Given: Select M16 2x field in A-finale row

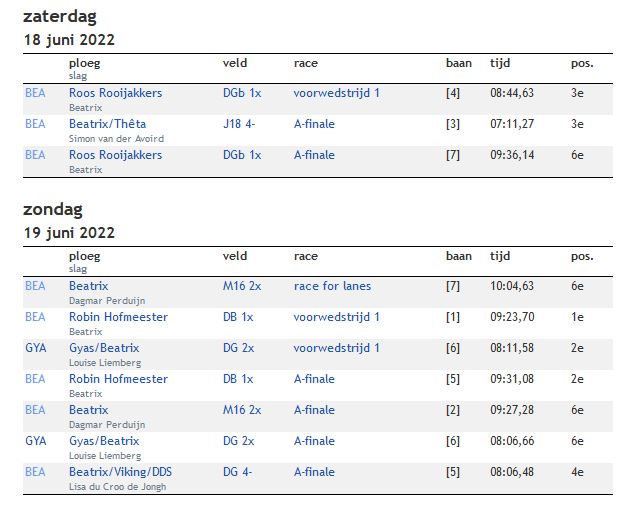Looking at the screenshot, I should pos(242,410).
